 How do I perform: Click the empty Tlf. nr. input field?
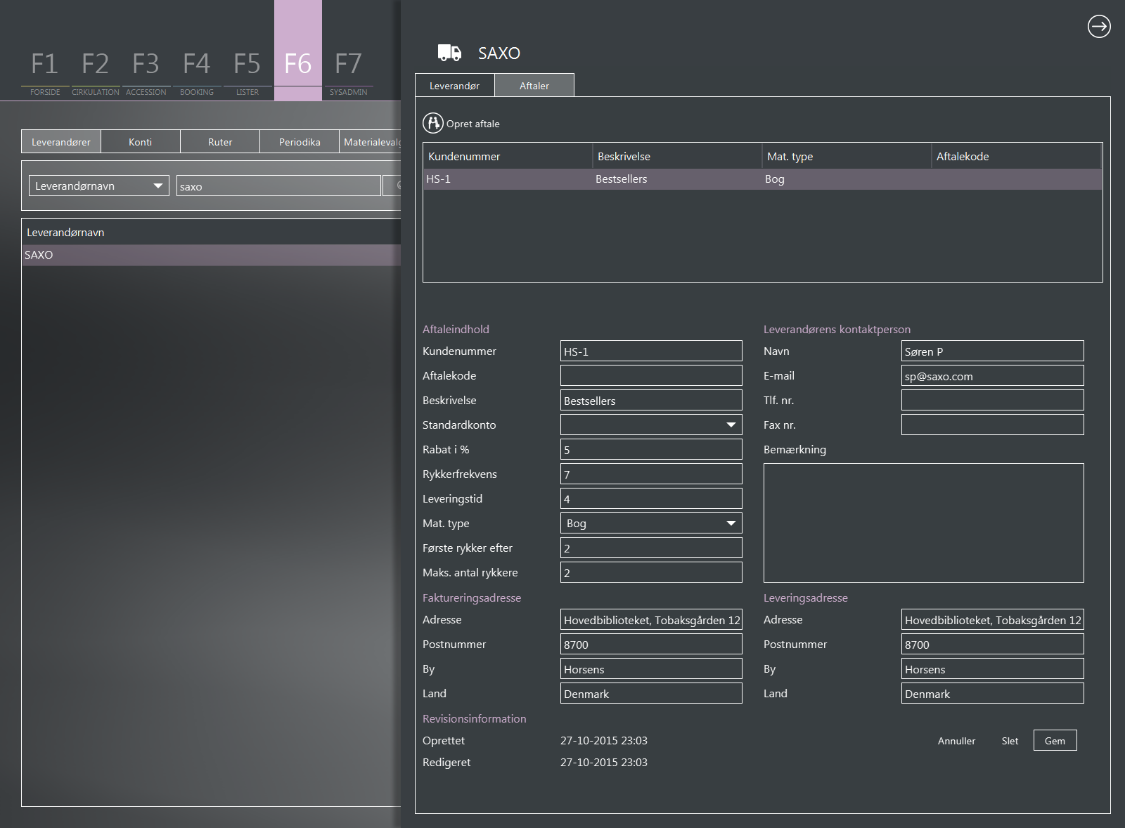coord(992,400)
